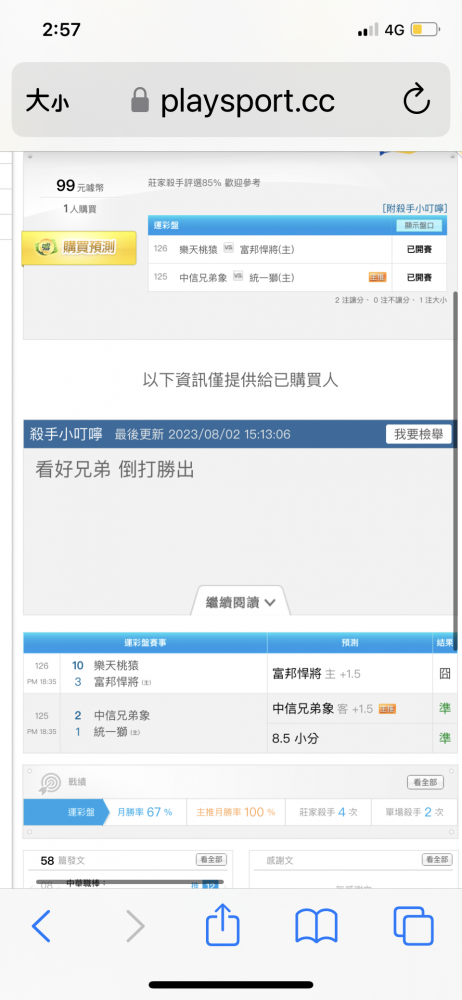The image size is (462, 1000).
Task: Click the battery icon in status bar
Action: 425,29
